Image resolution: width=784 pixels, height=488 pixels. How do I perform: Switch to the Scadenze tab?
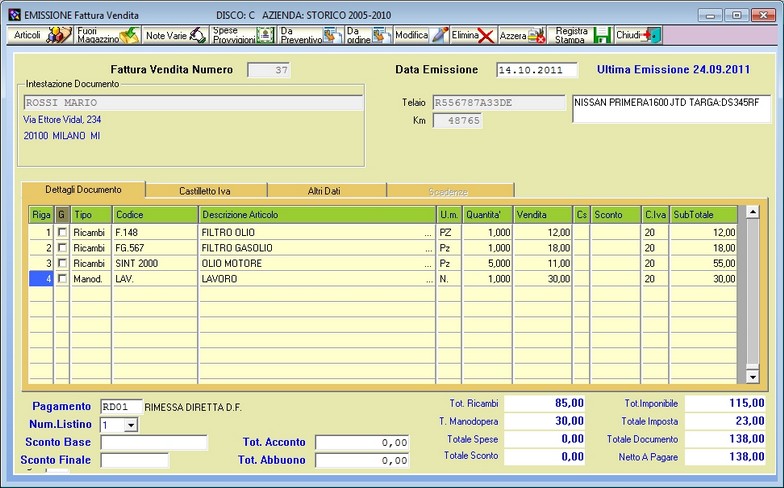tap(448, 192)
